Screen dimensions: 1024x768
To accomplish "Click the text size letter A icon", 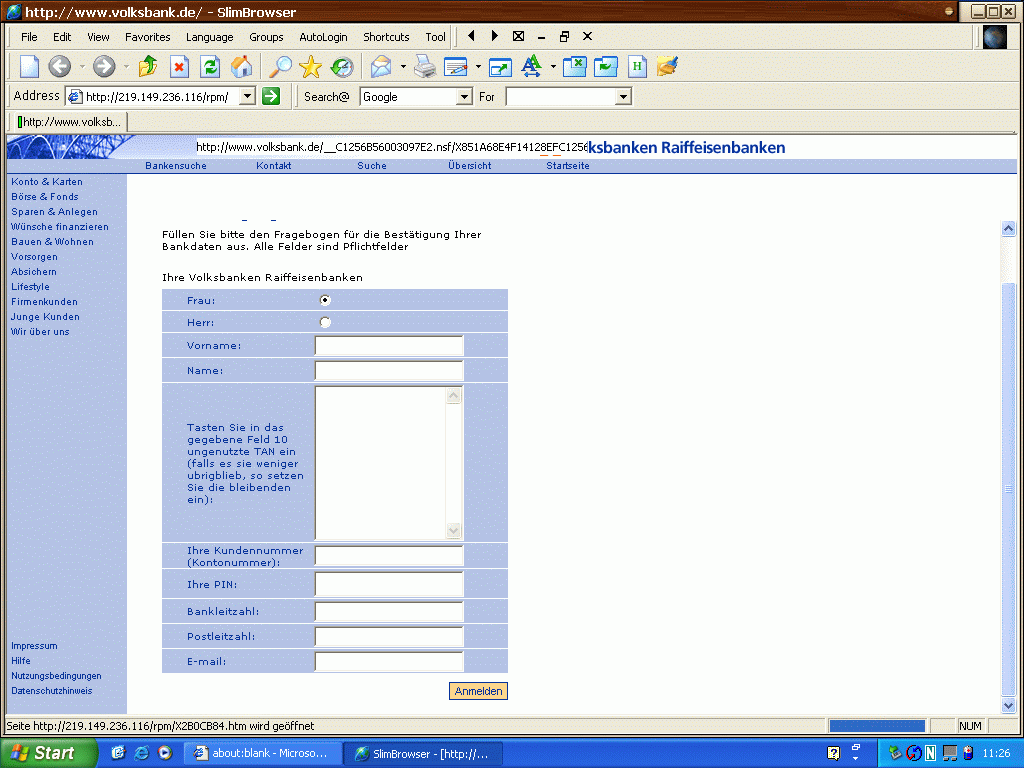I will (532, 66).
